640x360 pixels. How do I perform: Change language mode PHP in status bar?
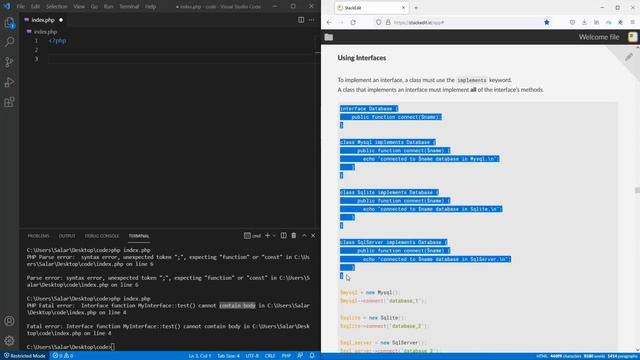tap(286, 356)
